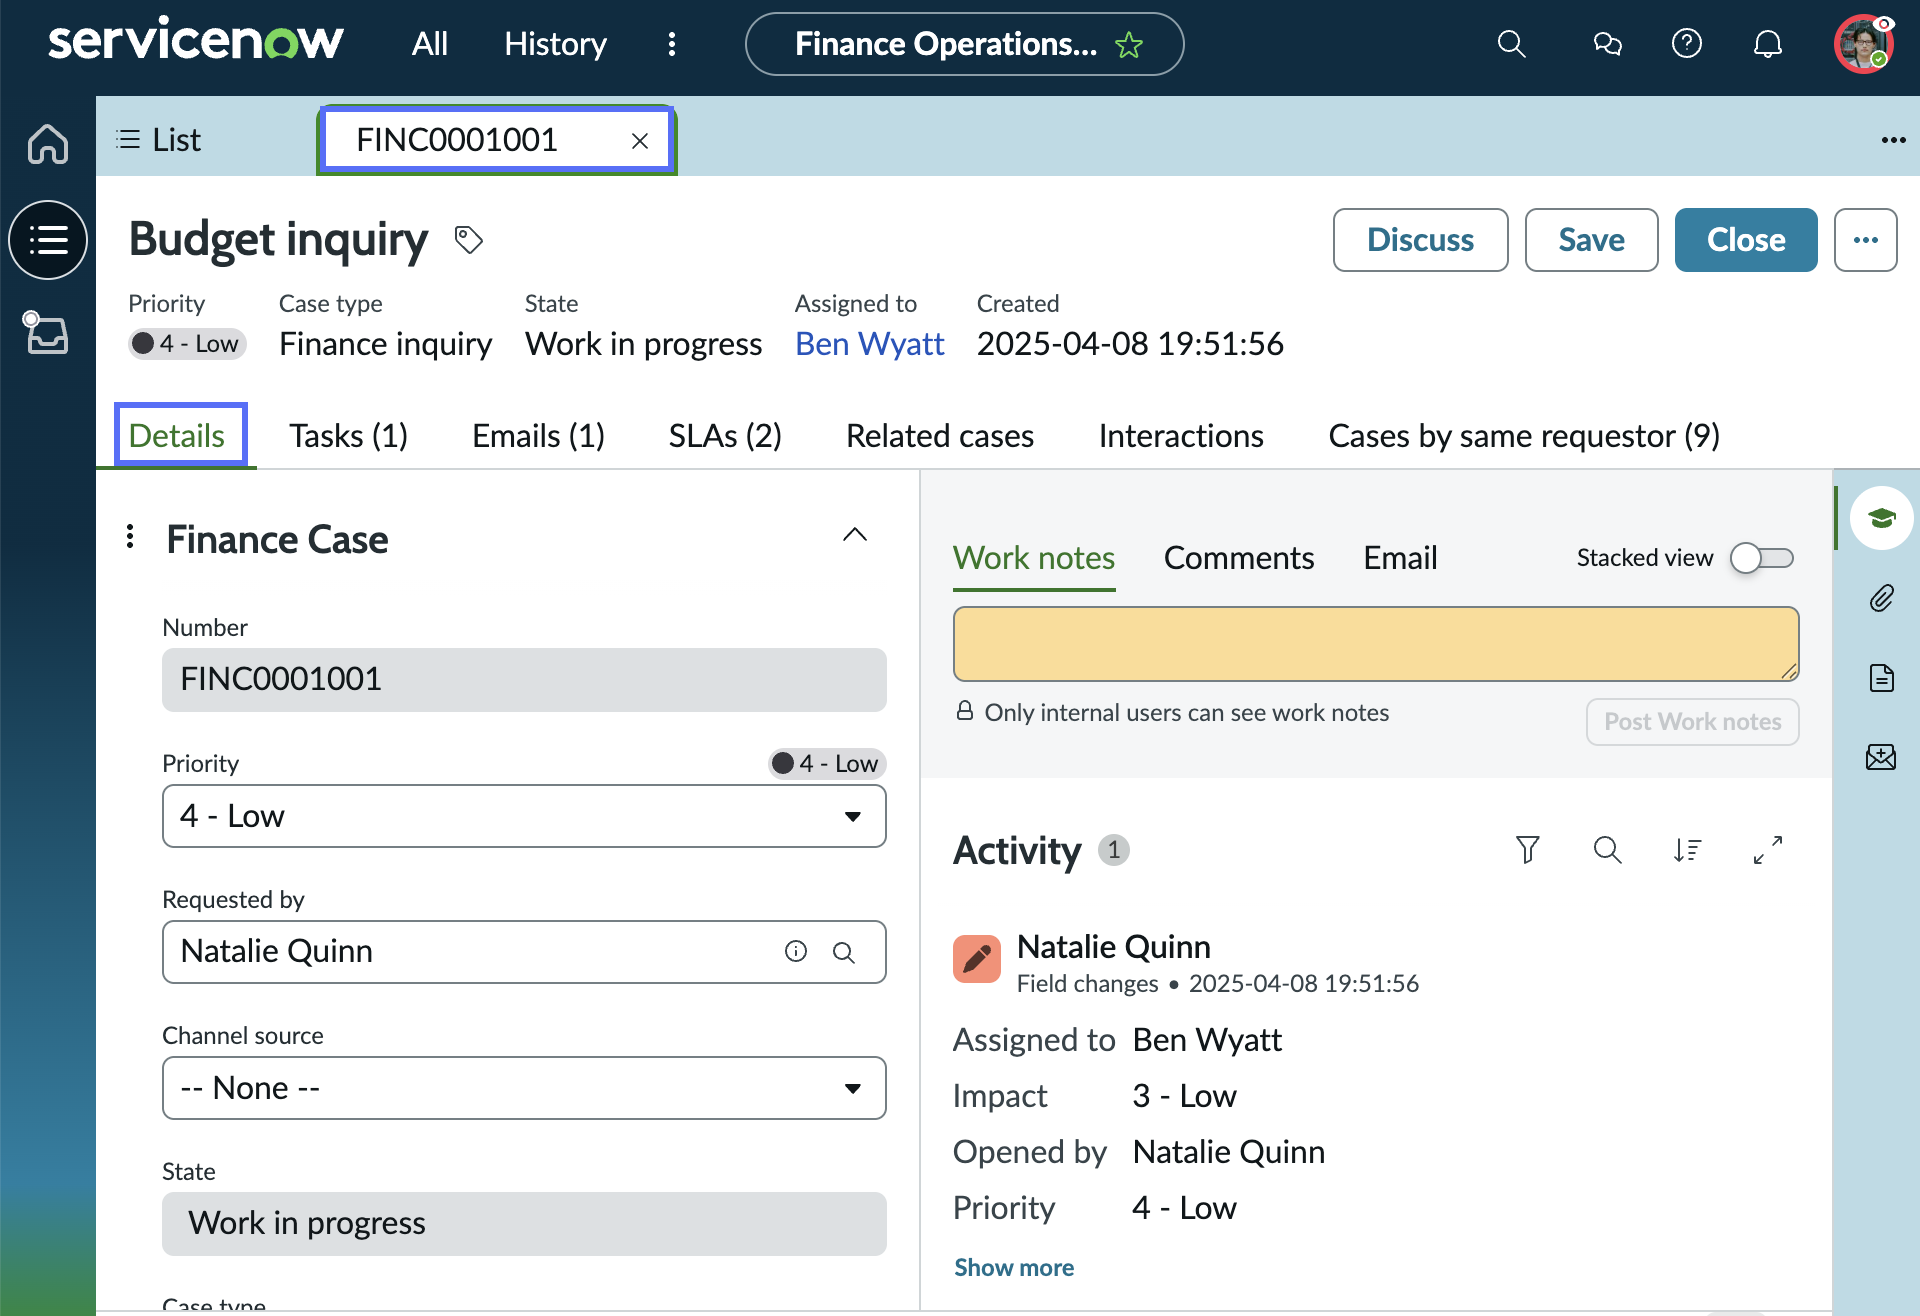The width and height of the screenshot is (1920, 1316).
Task: Save the case record
Action: tap(1591, 240)
